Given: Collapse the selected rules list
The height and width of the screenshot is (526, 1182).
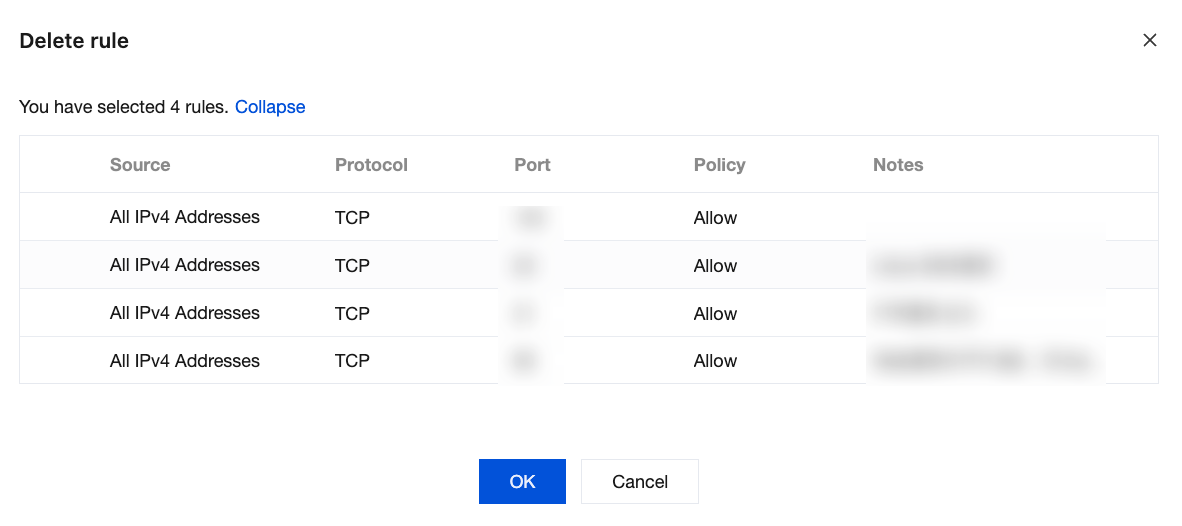Looking at the screenshot, I should [x=270, y=107].
